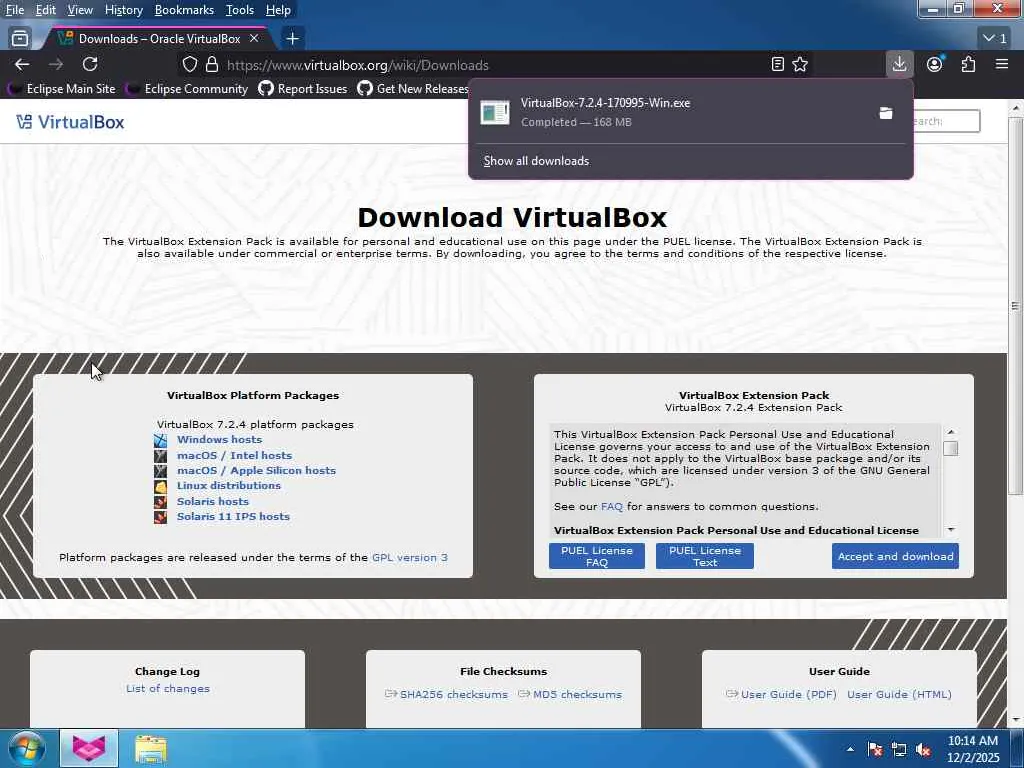This screenshot has height=768, width=1024.
Task: Open the taskbar browser app icon
Action: coord(89,748)
